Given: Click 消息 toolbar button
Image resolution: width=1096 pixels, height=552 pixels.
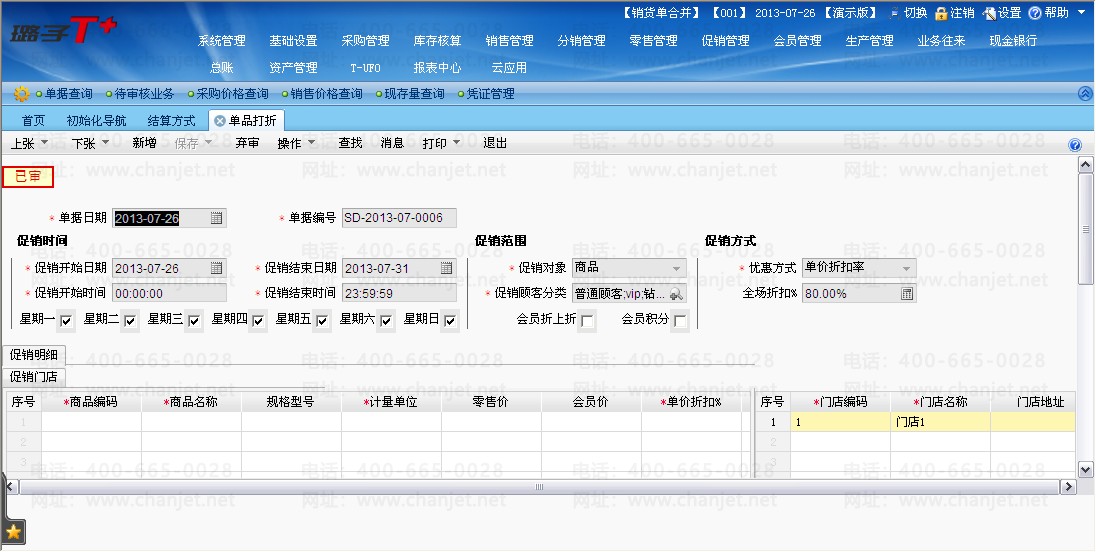Looking at the screenshot, I should [392, 143].
